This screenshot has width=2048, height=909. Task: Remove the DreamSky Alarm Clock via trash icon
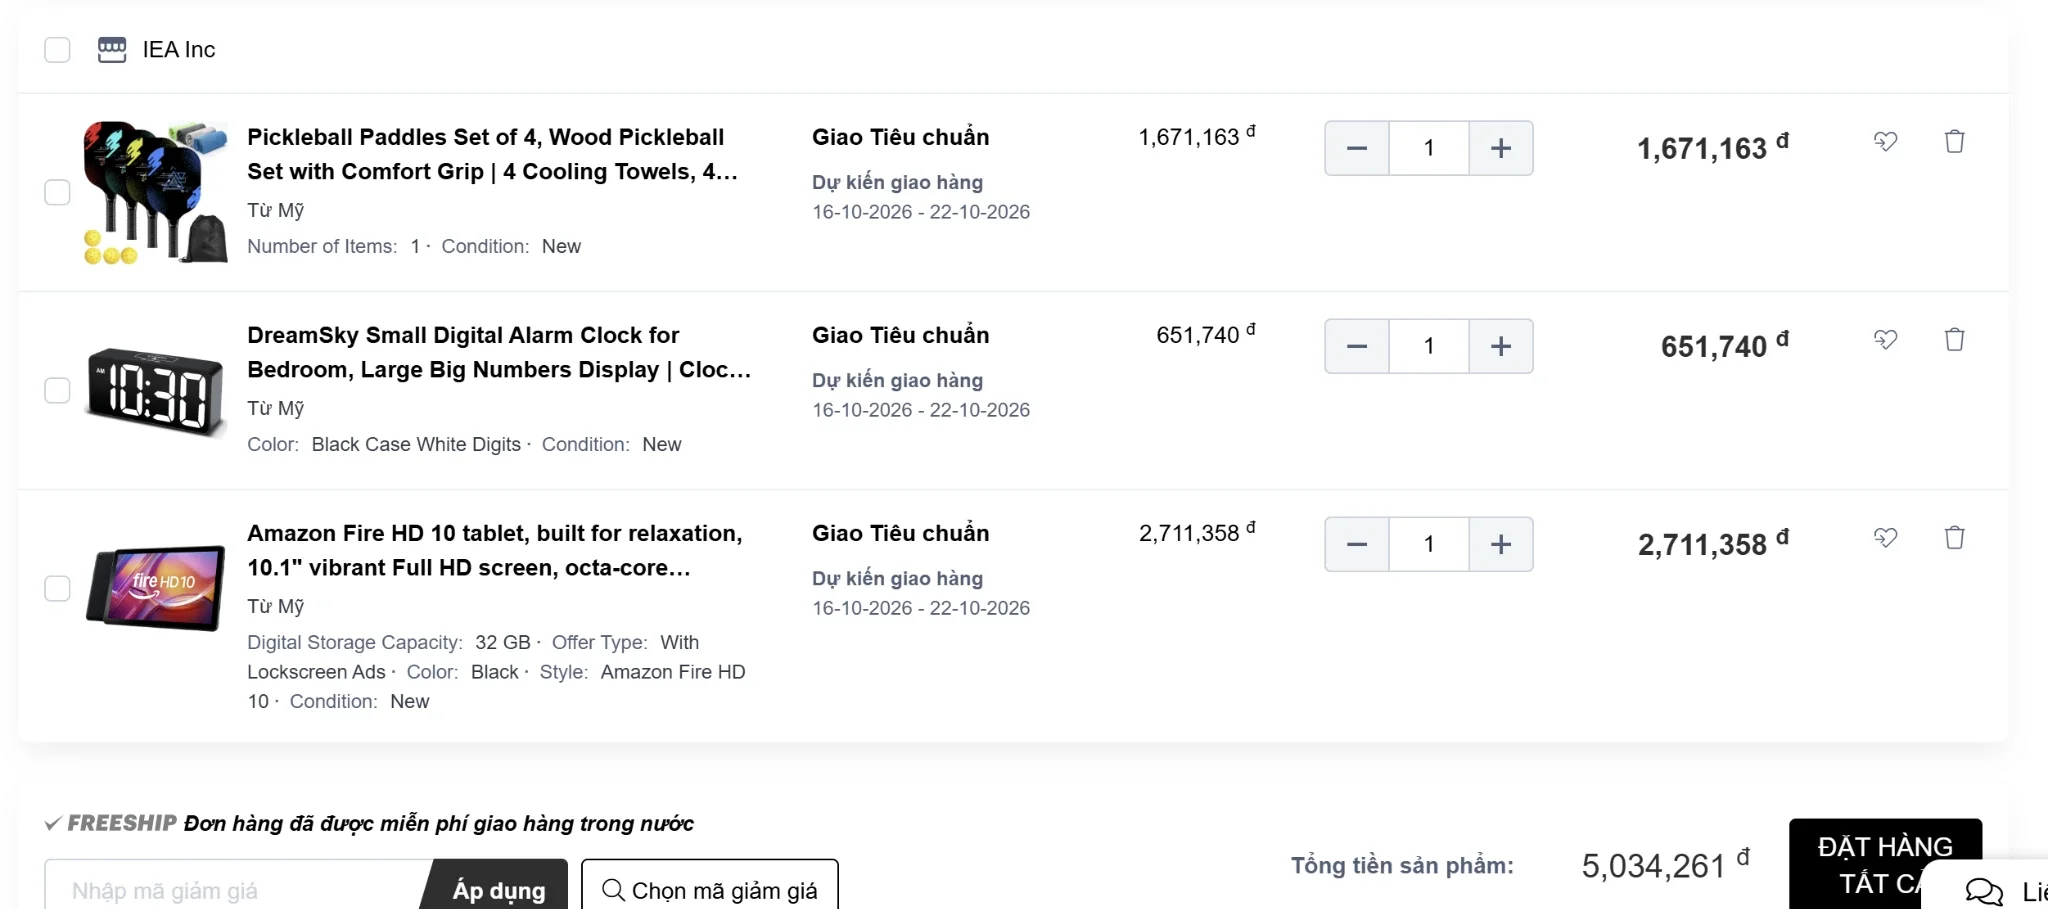tap(1954, 339)
